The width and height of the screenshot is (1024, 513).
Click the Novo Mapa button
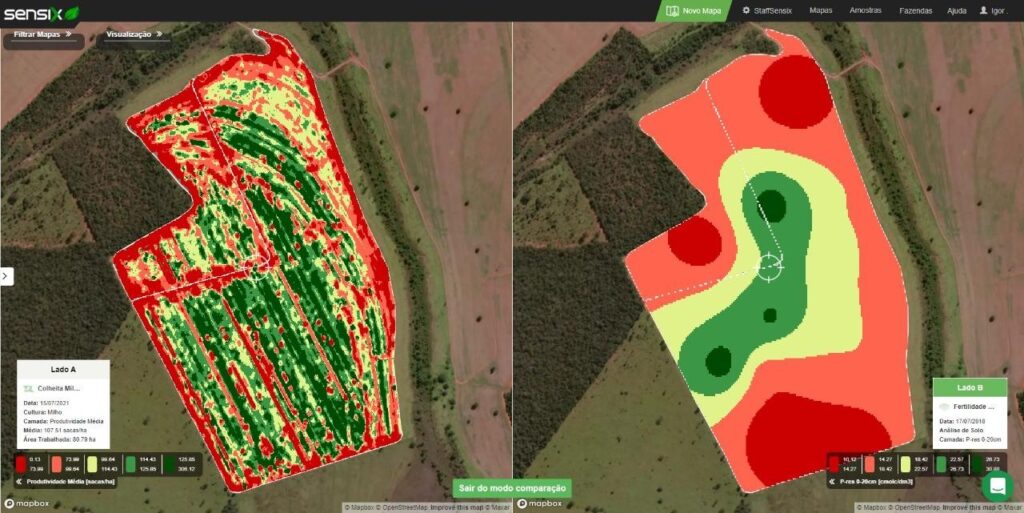[694, 11]
